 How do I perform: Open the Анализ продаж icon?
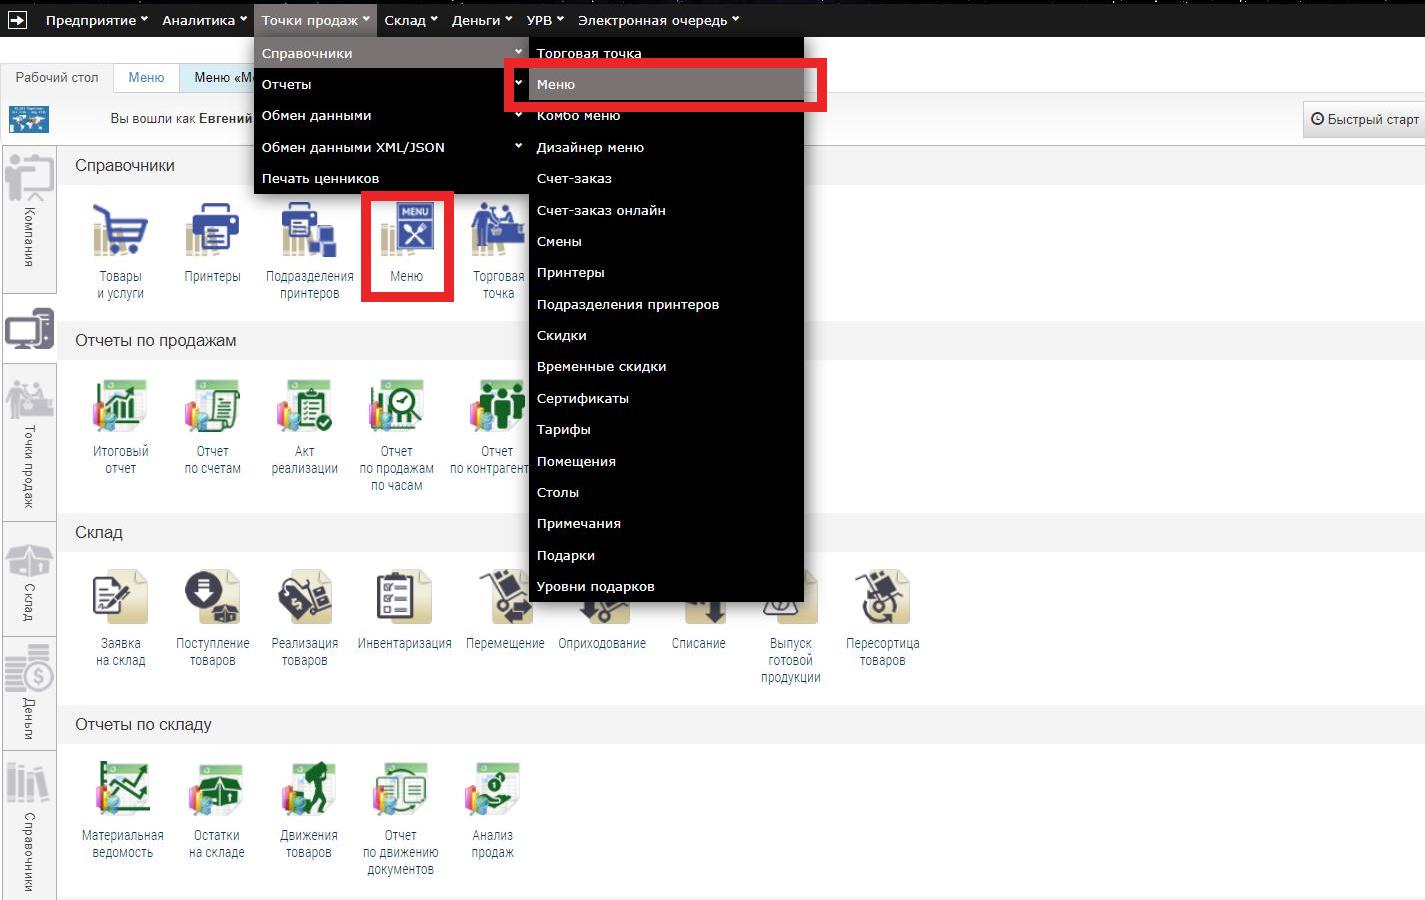pos(492,791)
